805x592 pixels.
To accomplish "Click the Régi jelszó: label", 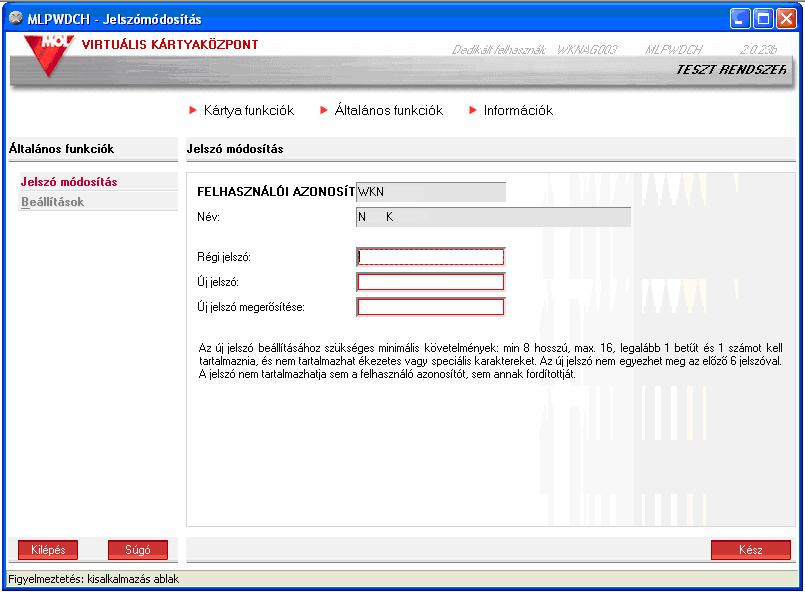I will tap(224, 257).
